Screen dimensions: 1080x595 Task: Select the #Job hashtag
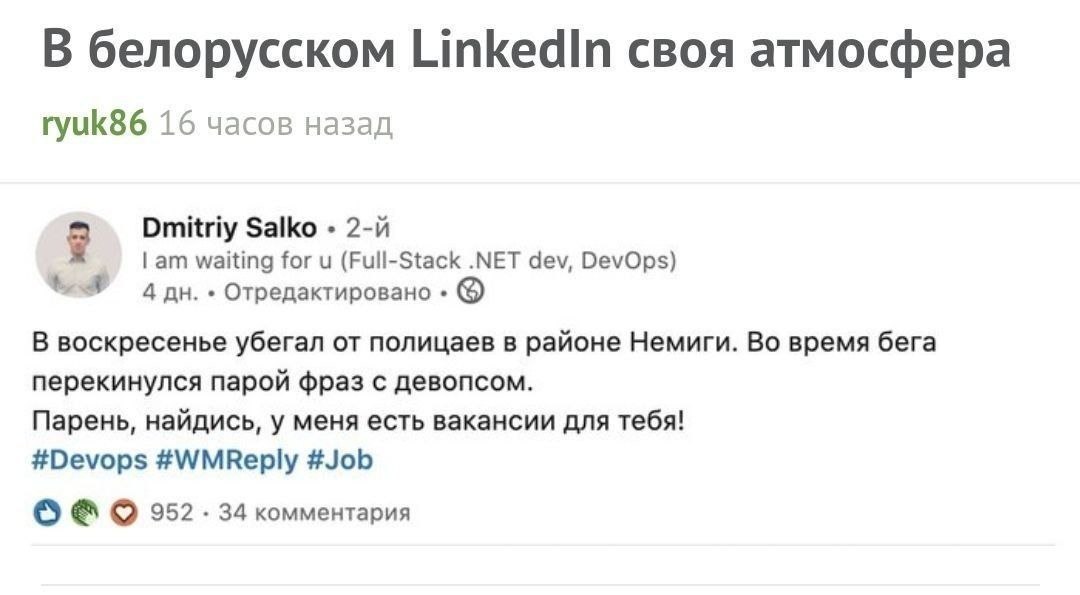[x=340, y=459]
